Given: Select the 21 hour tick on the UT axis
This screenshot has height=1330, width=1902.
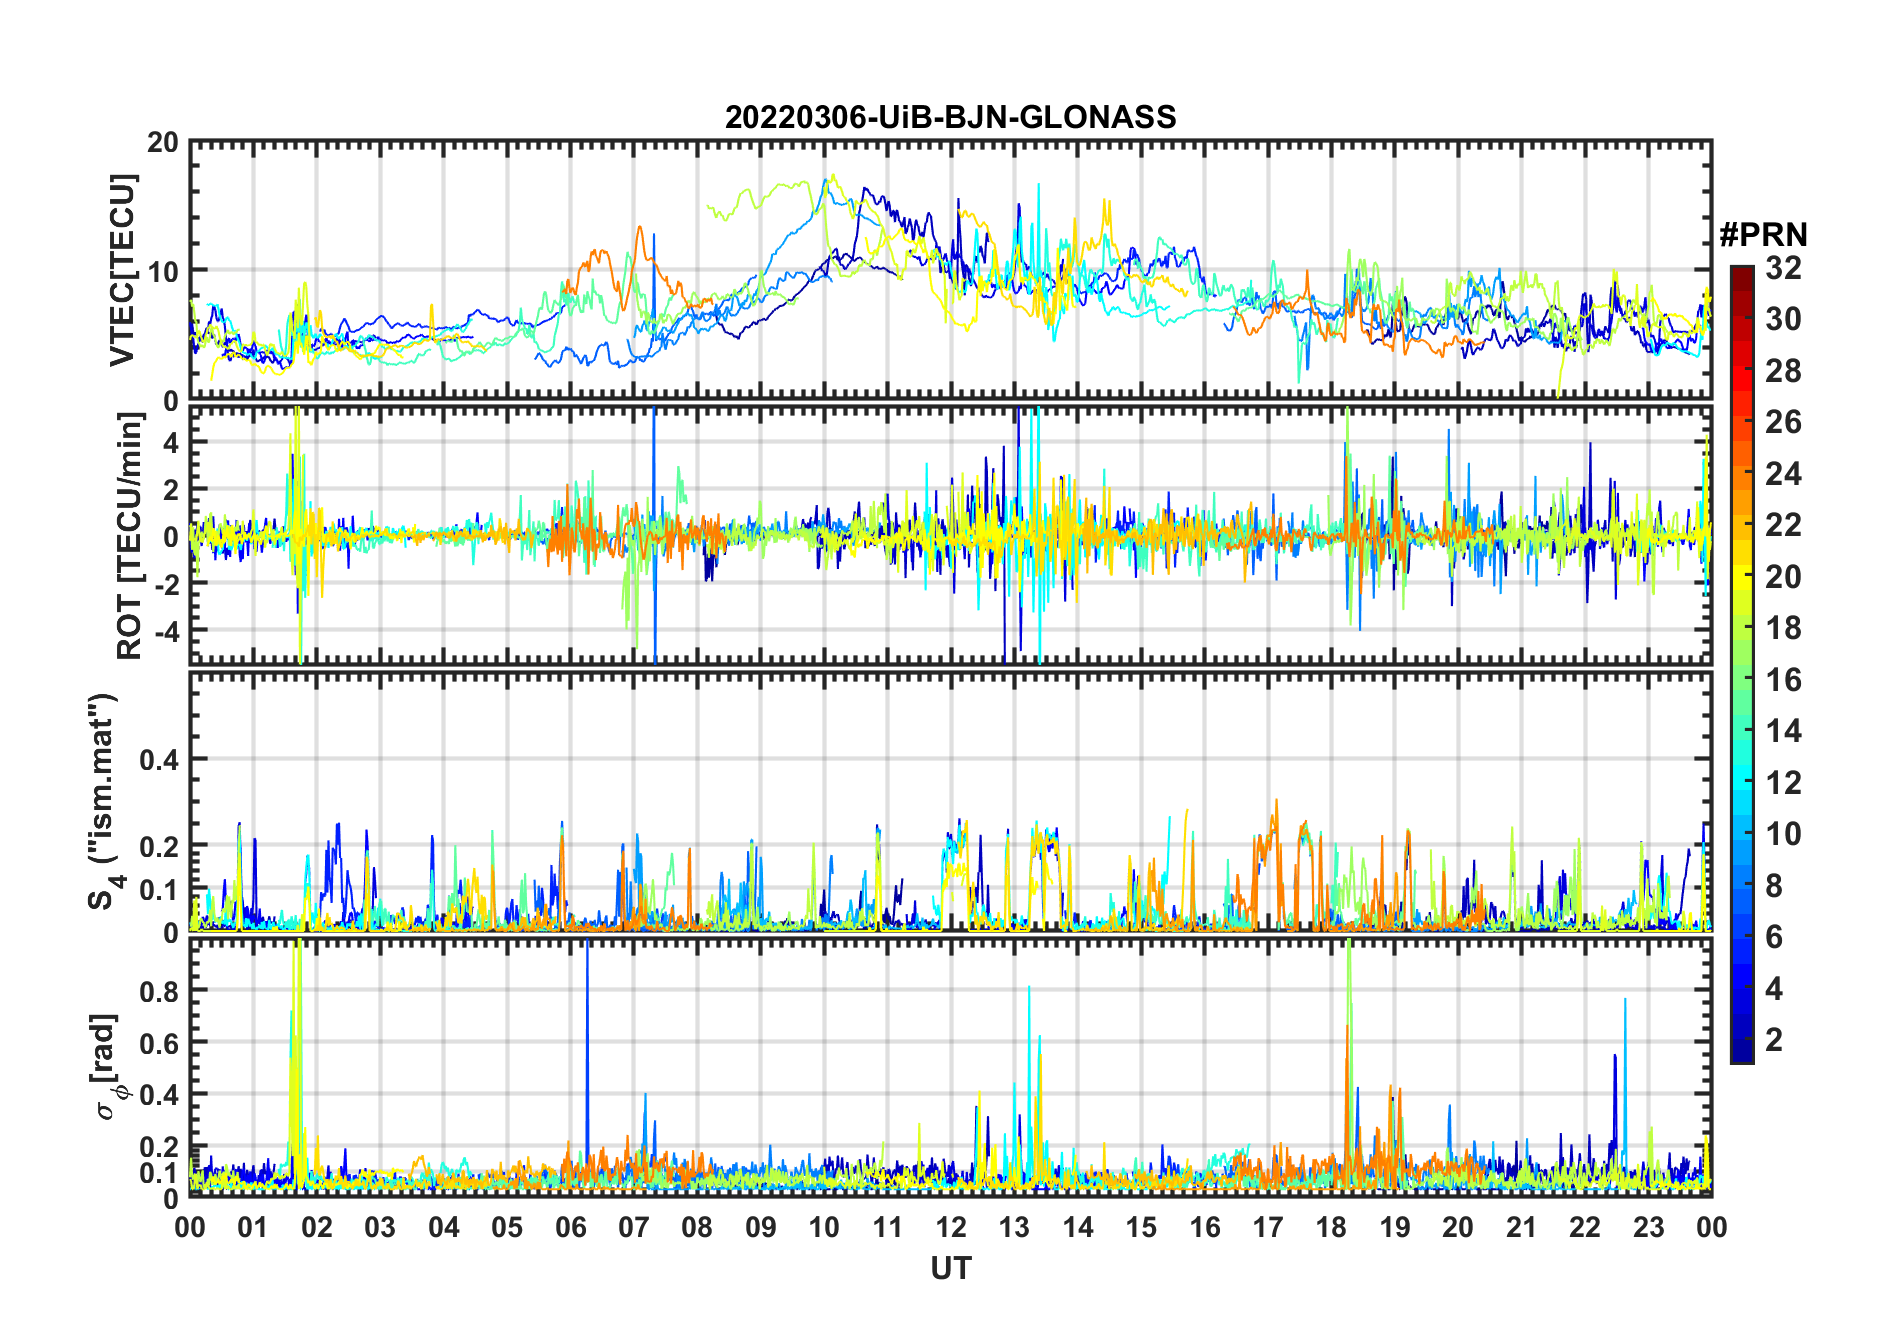Looking at the screenshot, I should coord(1521,1227).
